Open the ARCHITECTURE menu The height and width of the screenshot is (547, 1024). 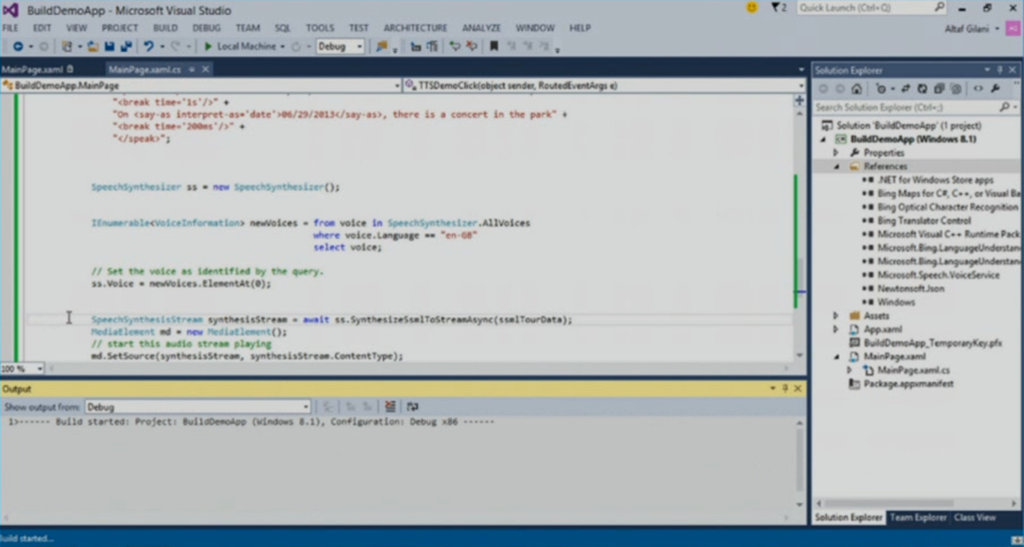click(x=415, y=28)
